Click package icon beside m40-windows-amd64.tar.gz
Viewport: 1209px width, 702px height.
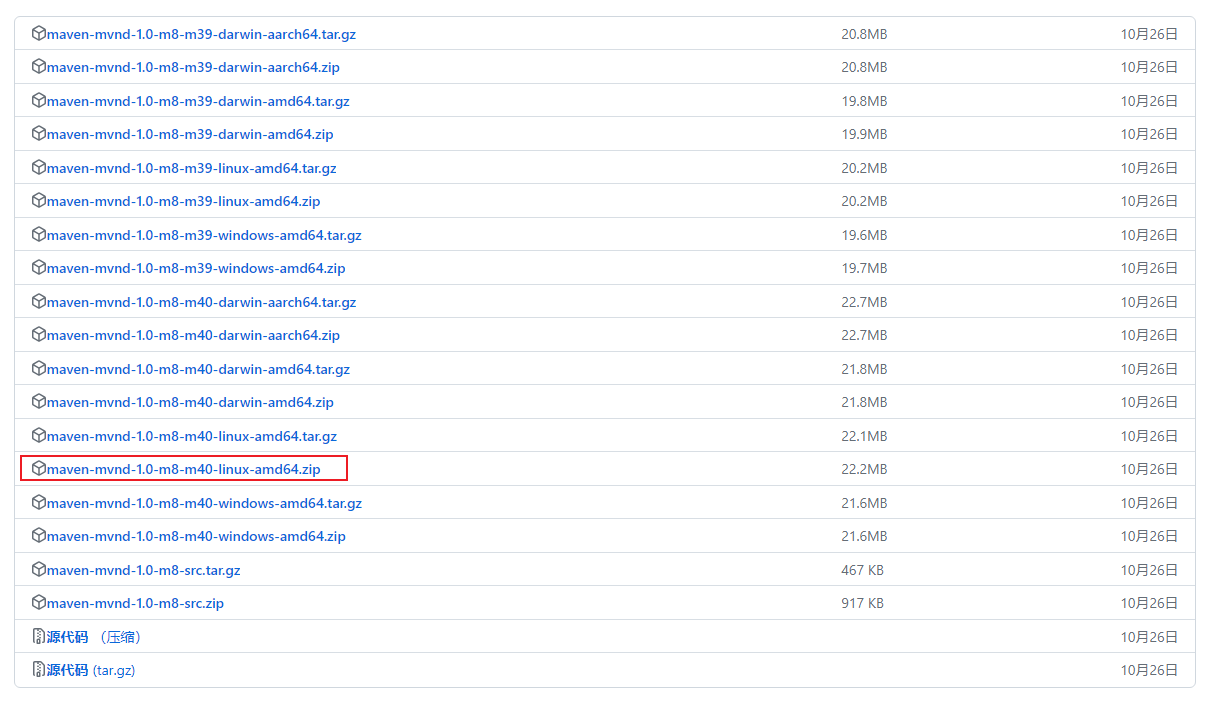pyautogui.click(x=39, y=502)
